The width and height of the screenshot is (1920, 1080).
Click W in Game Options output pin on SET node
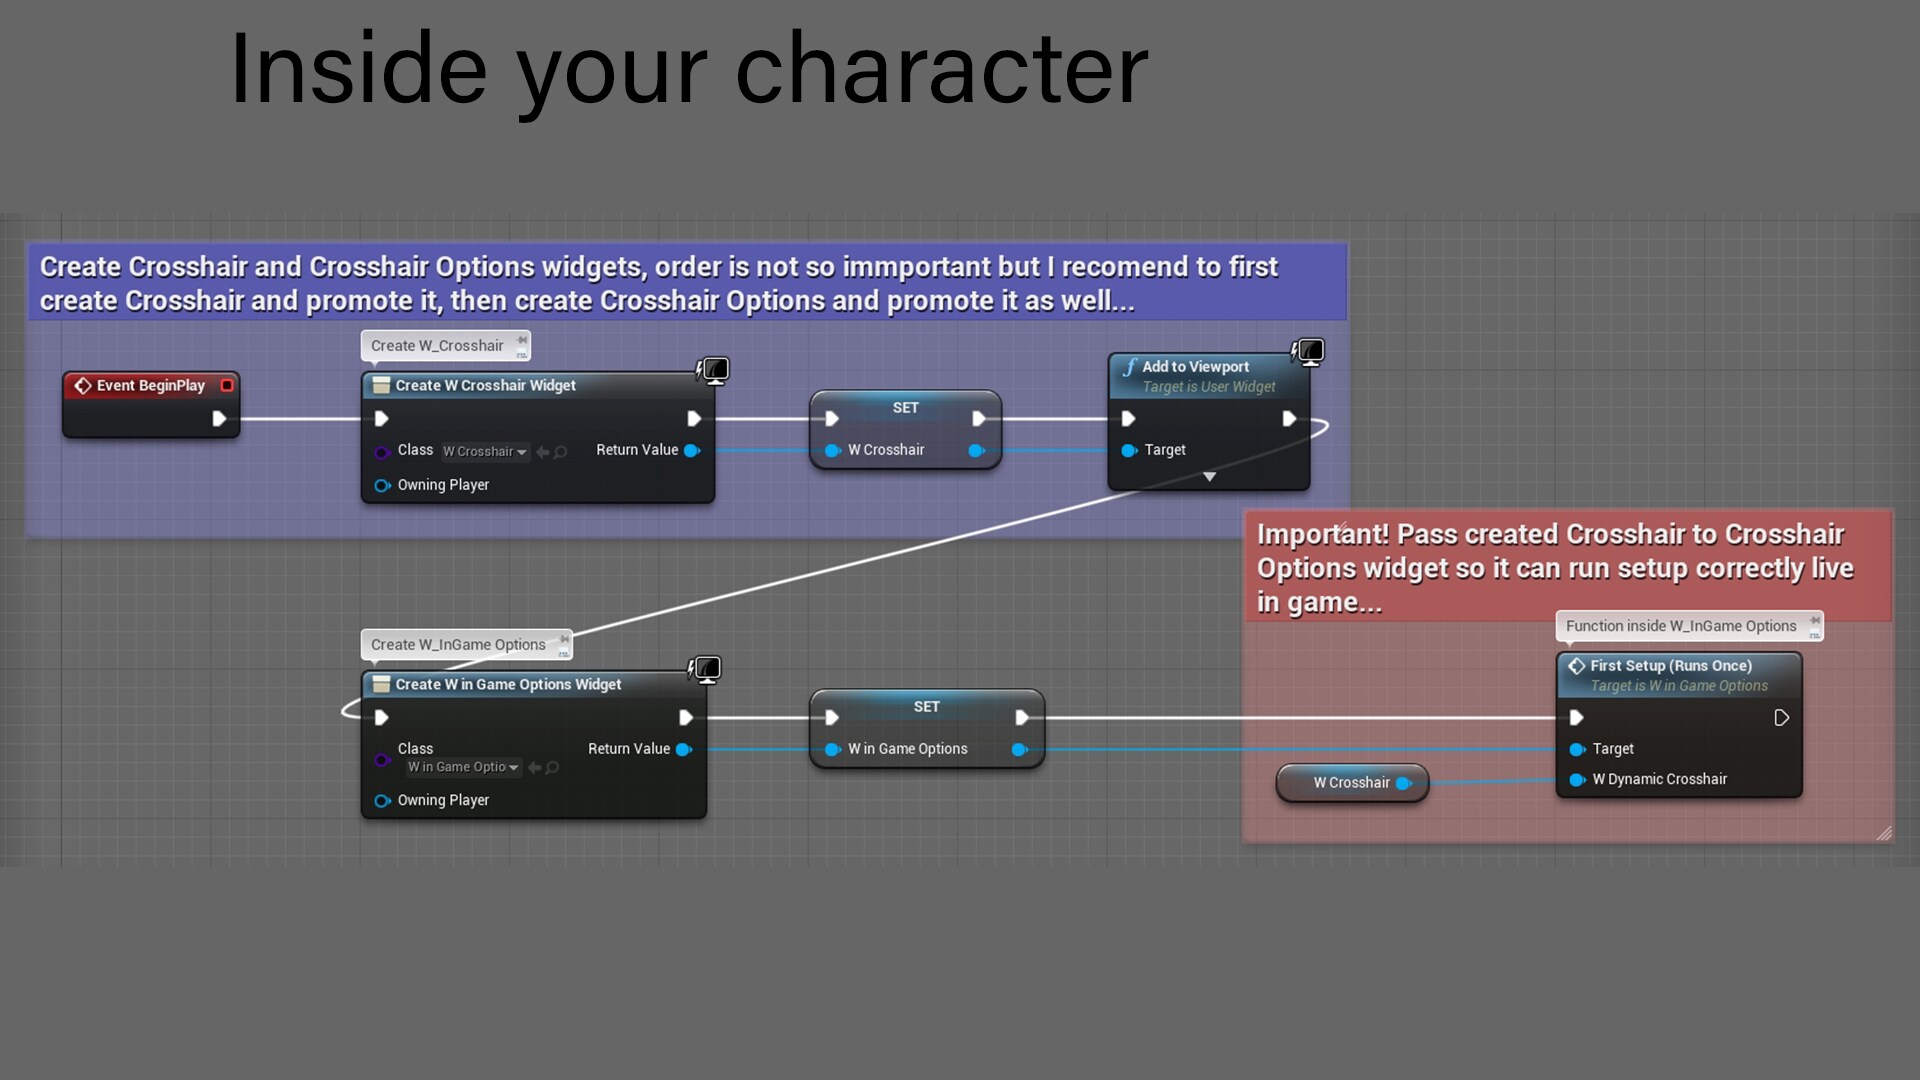(x=1020, y=749)
